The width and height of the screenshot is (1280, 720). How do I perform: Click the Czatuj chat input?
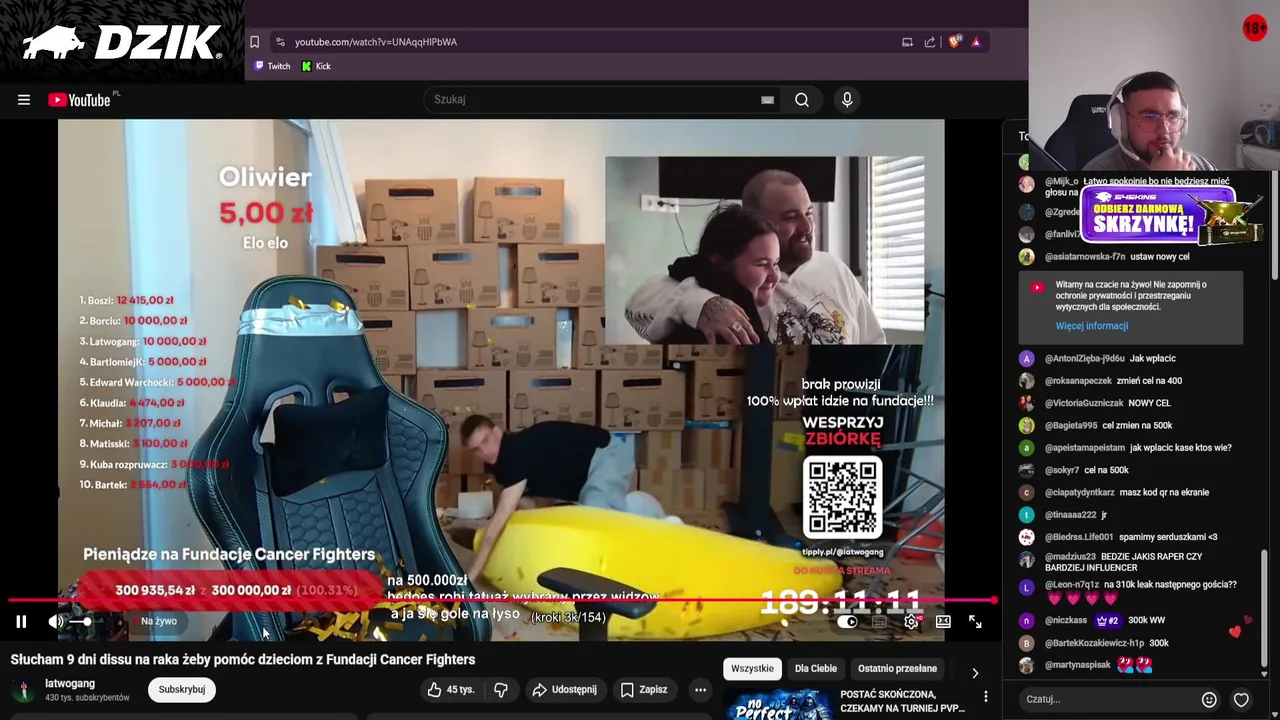[1108, 699]
